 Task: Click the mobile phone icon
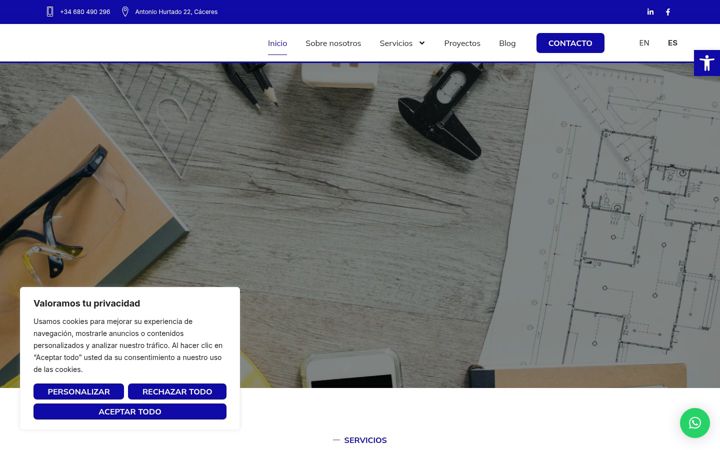pyautogui.click(x=50, y=12)
